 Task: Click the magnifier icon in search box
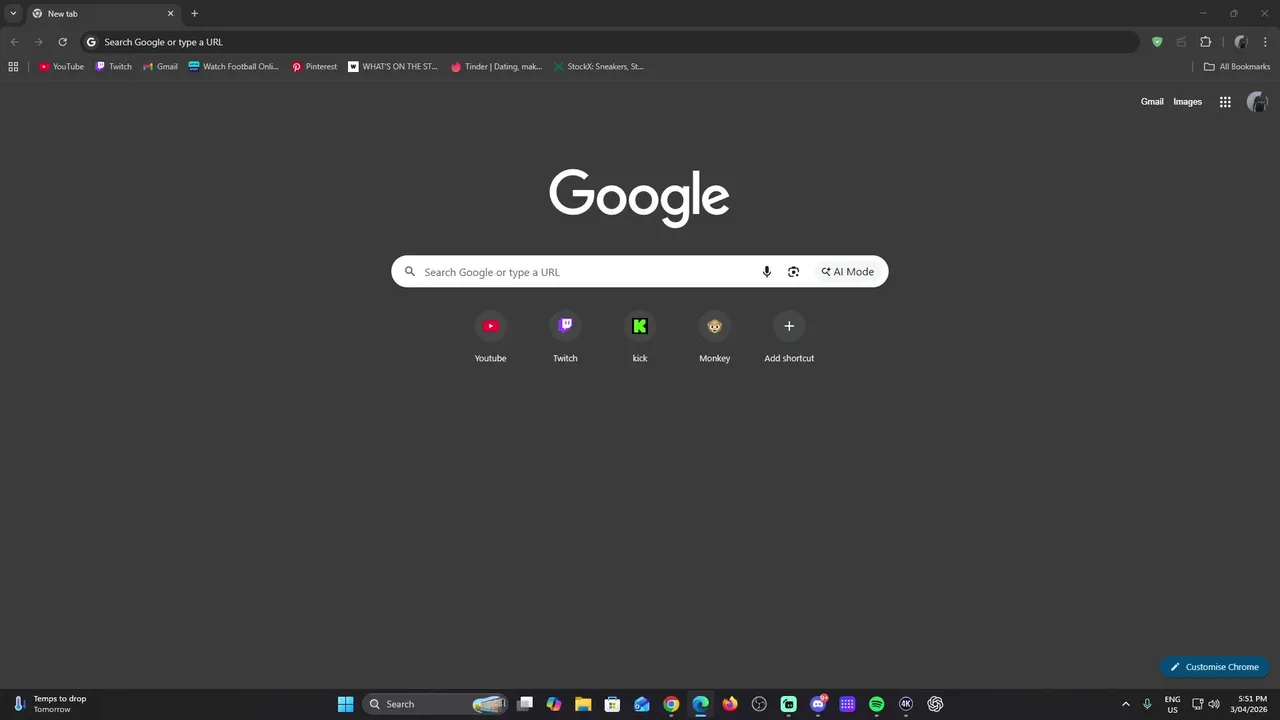pyautogui.click(x=410, y=272)
